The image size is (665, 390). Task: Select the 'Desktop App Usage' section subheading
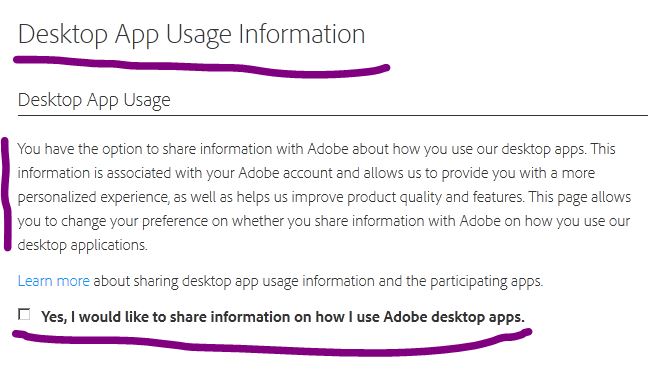[x=94, y=101]
